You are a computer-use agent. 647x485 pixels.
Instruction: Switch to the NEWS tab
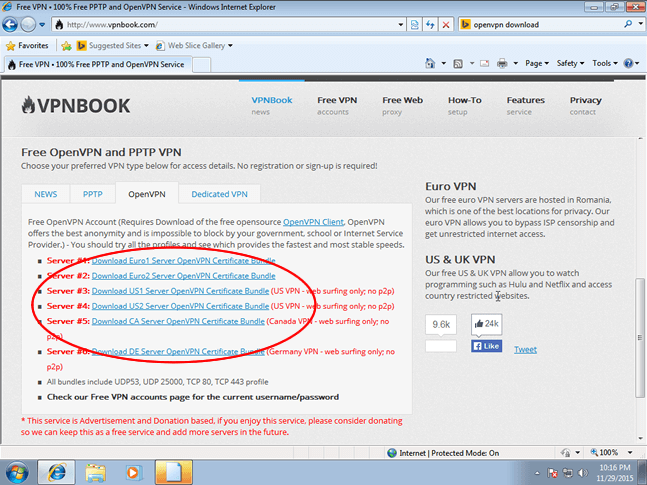[45, 194]
